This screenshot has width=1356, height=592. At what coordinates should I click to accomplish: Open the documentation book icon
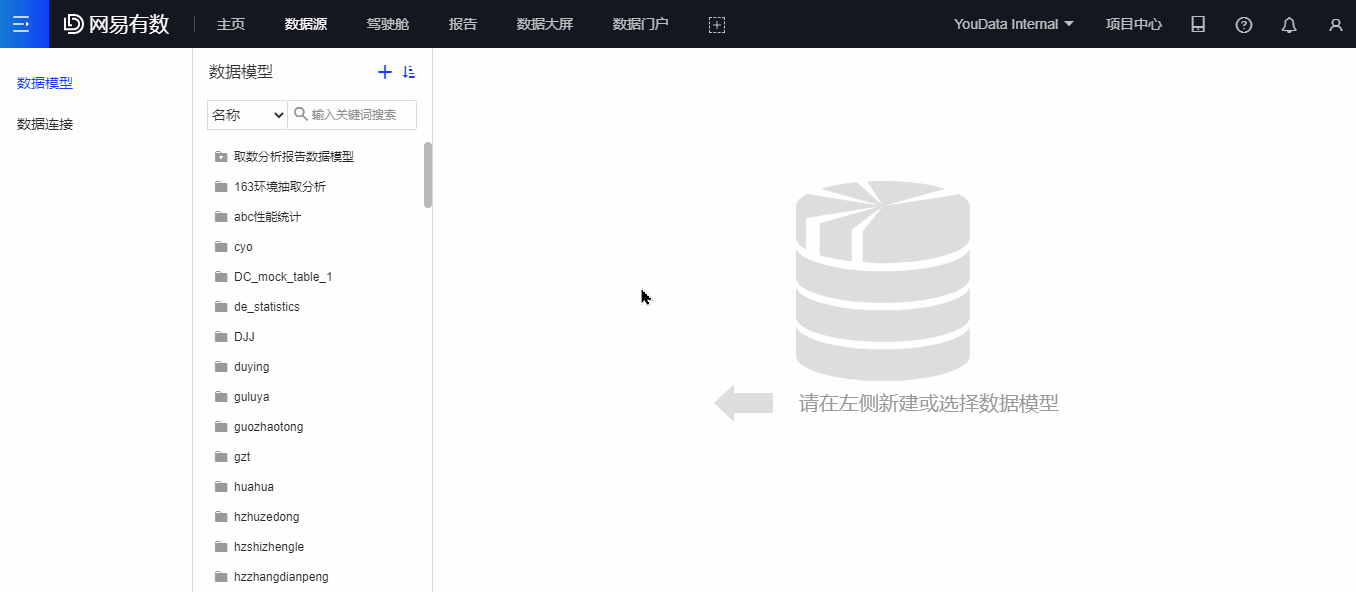click(1198, 24)
